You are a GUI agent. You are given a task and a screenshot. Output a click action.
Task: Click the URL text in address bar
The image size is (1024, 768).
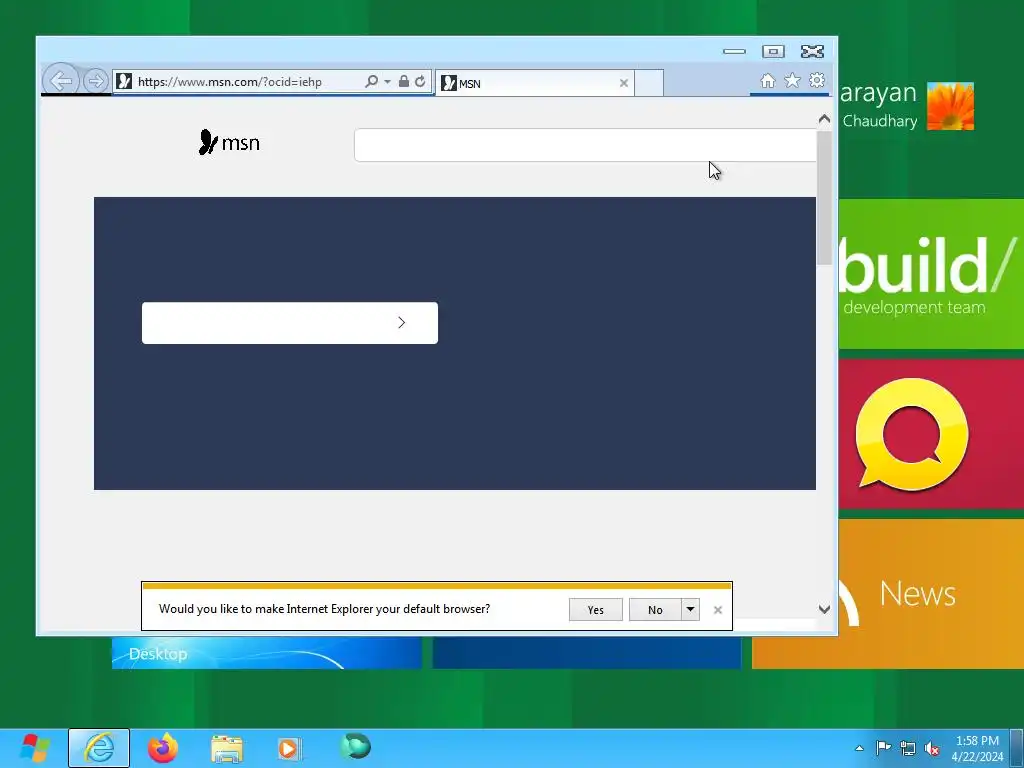[x=230, y=82]
